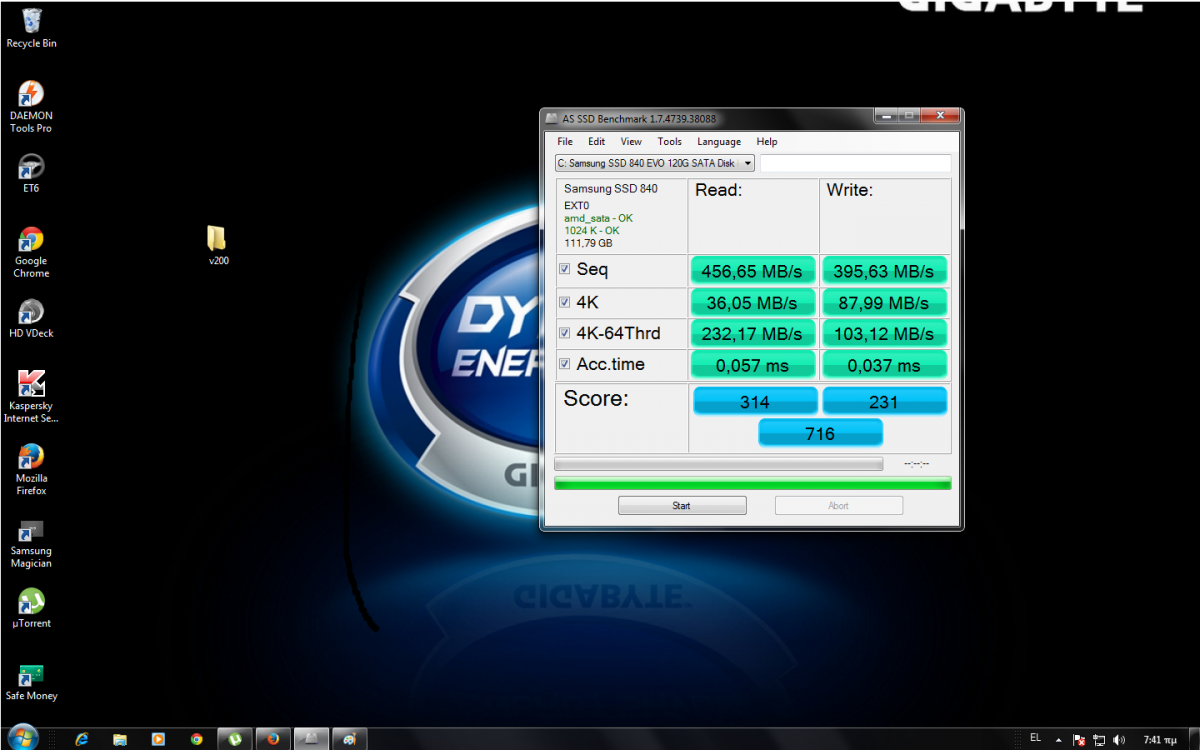Open the network tray icon

[x=1099, y=740]
